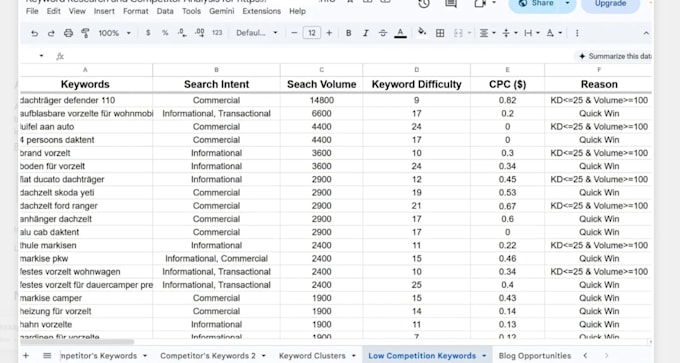Select the cell showing 14800
This screenshot has height=363, width=680.
click(x=321, y=100)
